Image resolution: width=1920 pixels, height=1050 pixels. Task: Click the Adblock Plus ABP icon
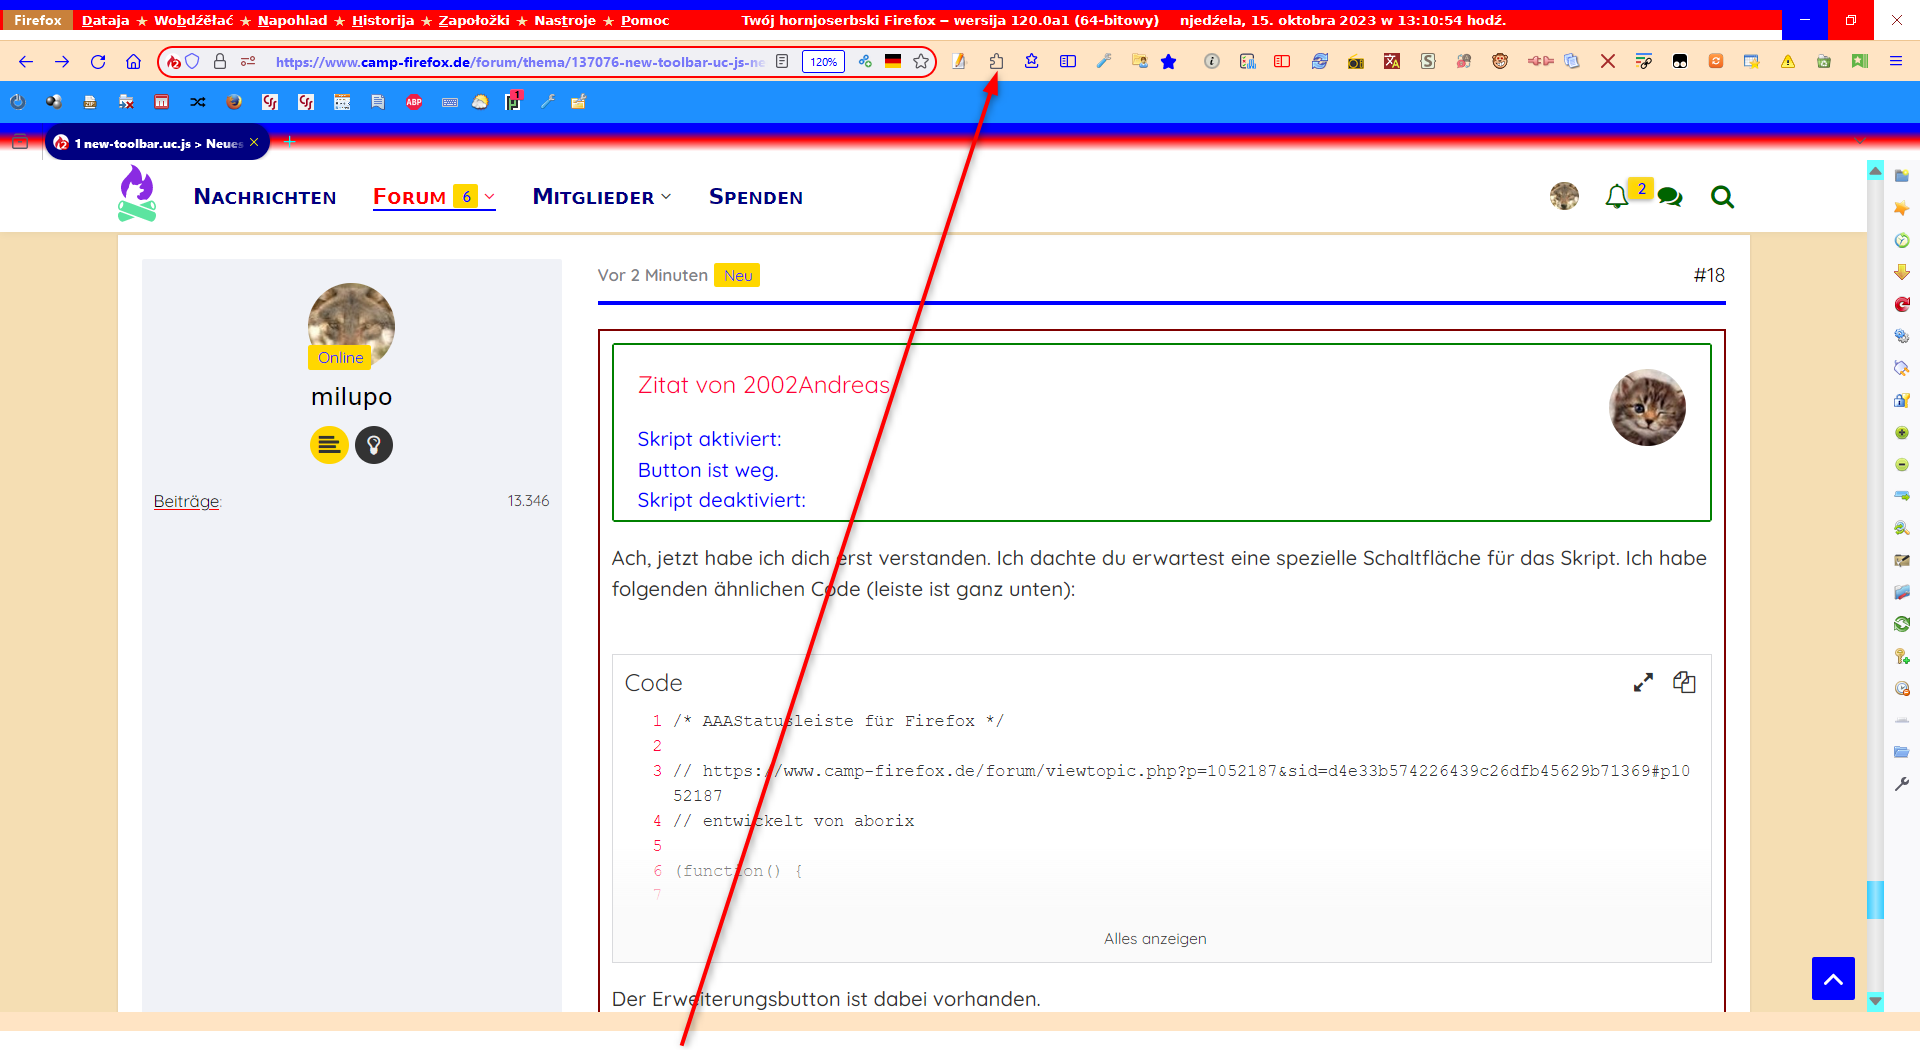click(x=414, y=102)
